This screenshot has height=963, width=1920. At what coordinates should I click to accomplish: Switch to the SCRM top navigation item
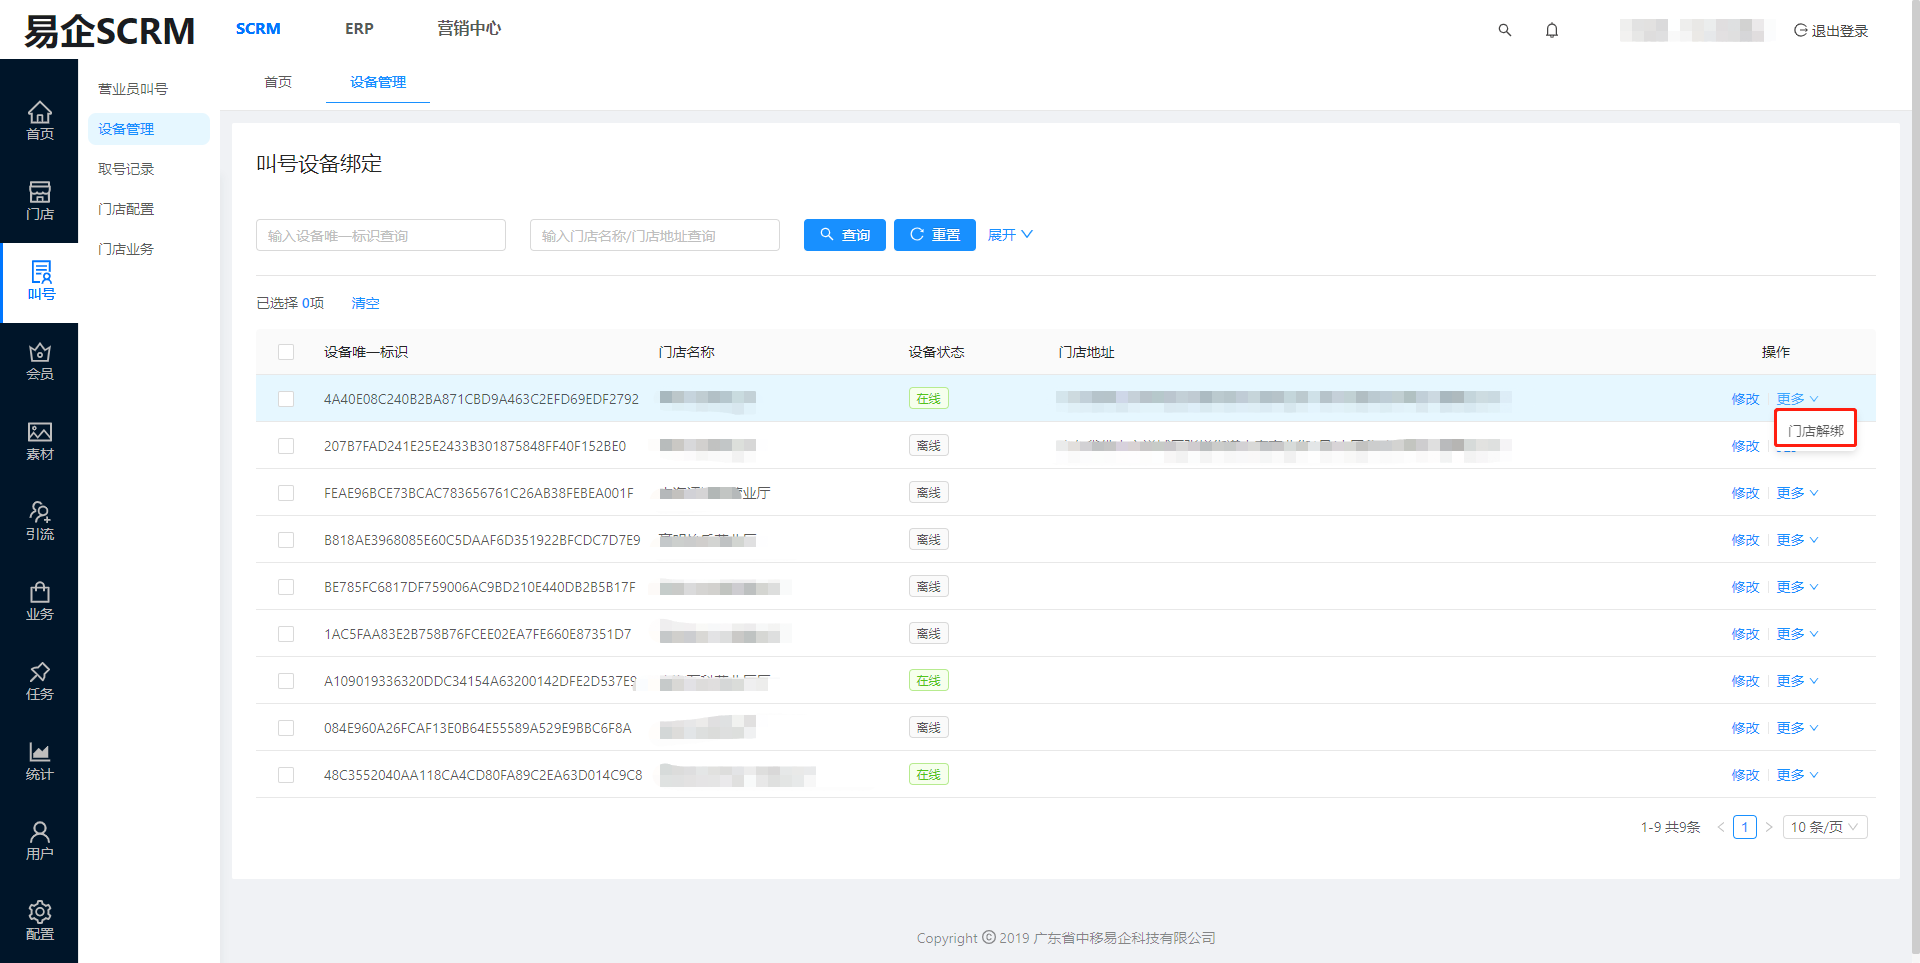258,29
